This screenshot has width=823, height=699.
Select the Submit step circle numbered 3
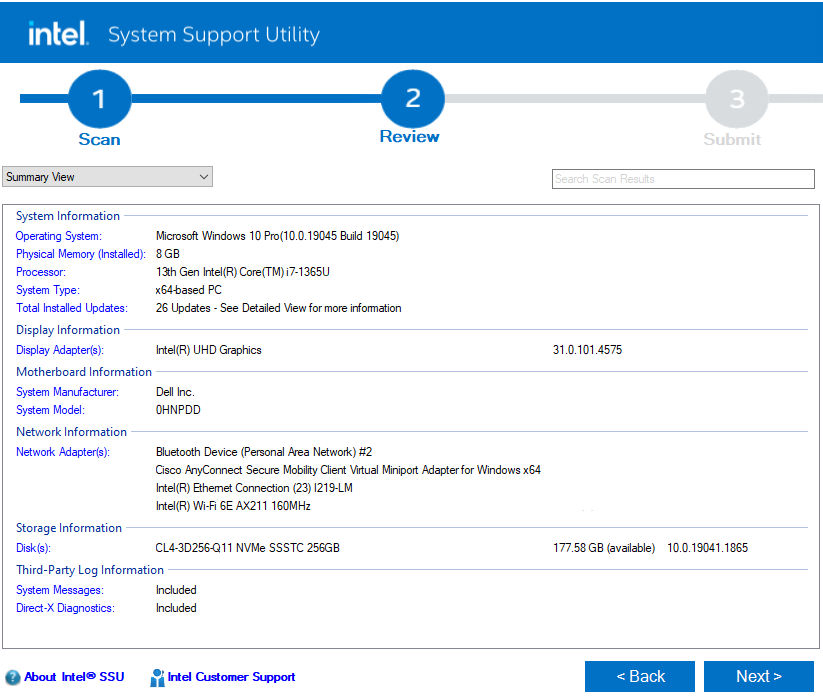pos(735,98)
